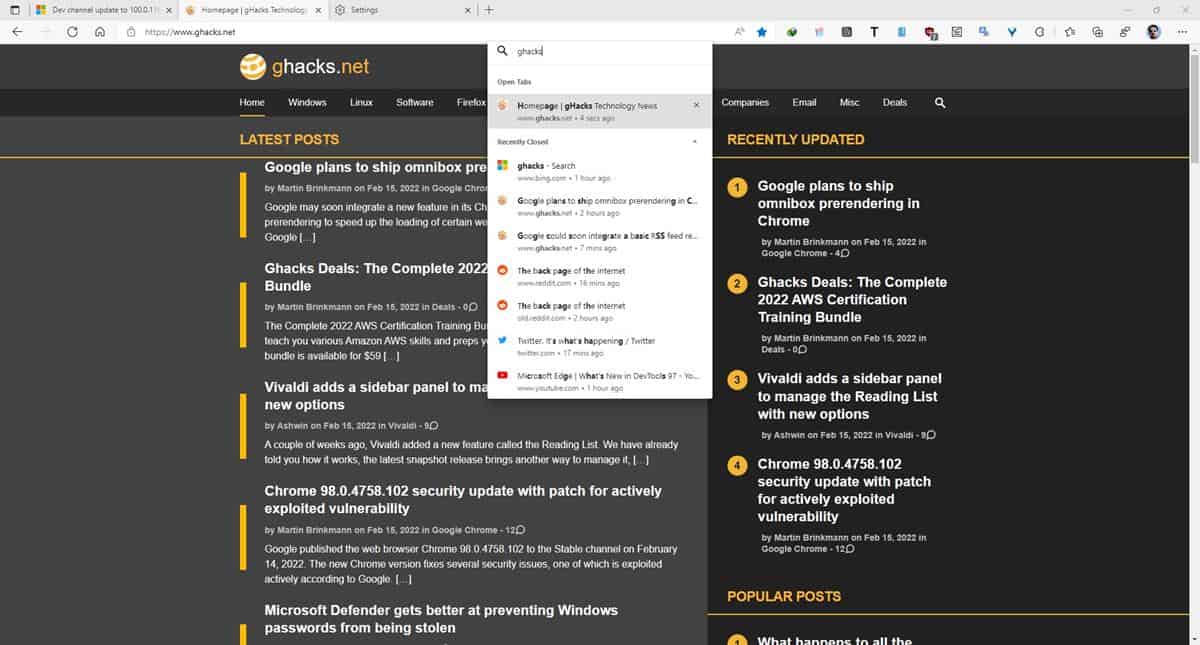Click the ghacks.net logo
Image resolution: width=1200 pixels, height=645 pixels.
click(x=307, y=67)
